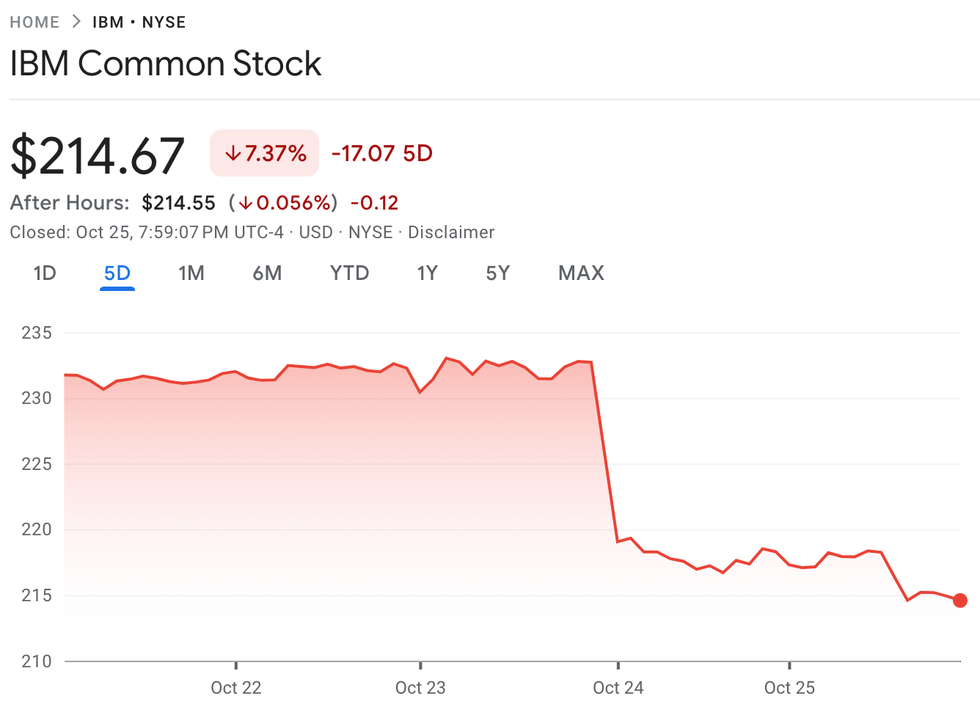
Task: Open the 5Y chart range
Action: coord(497,273)
